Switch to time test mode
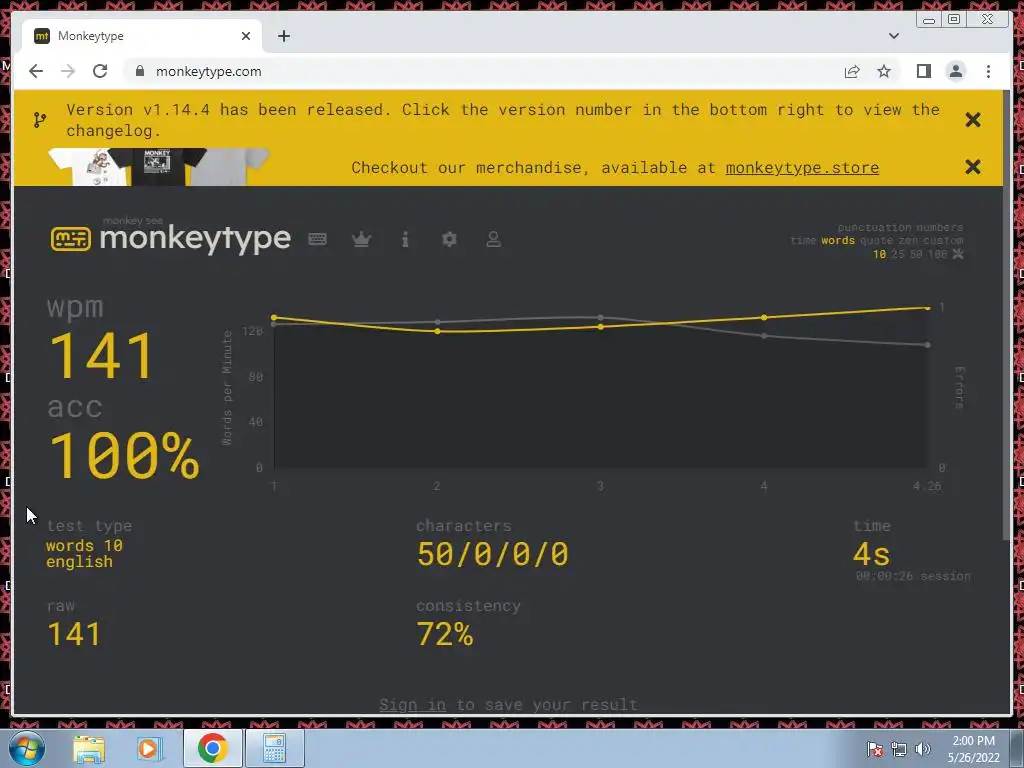 (x=803, y=240)
